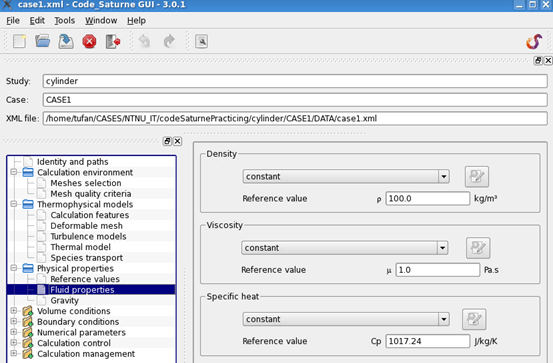Select Meshes selection tree item
The image size is (553, 363).
86,183
